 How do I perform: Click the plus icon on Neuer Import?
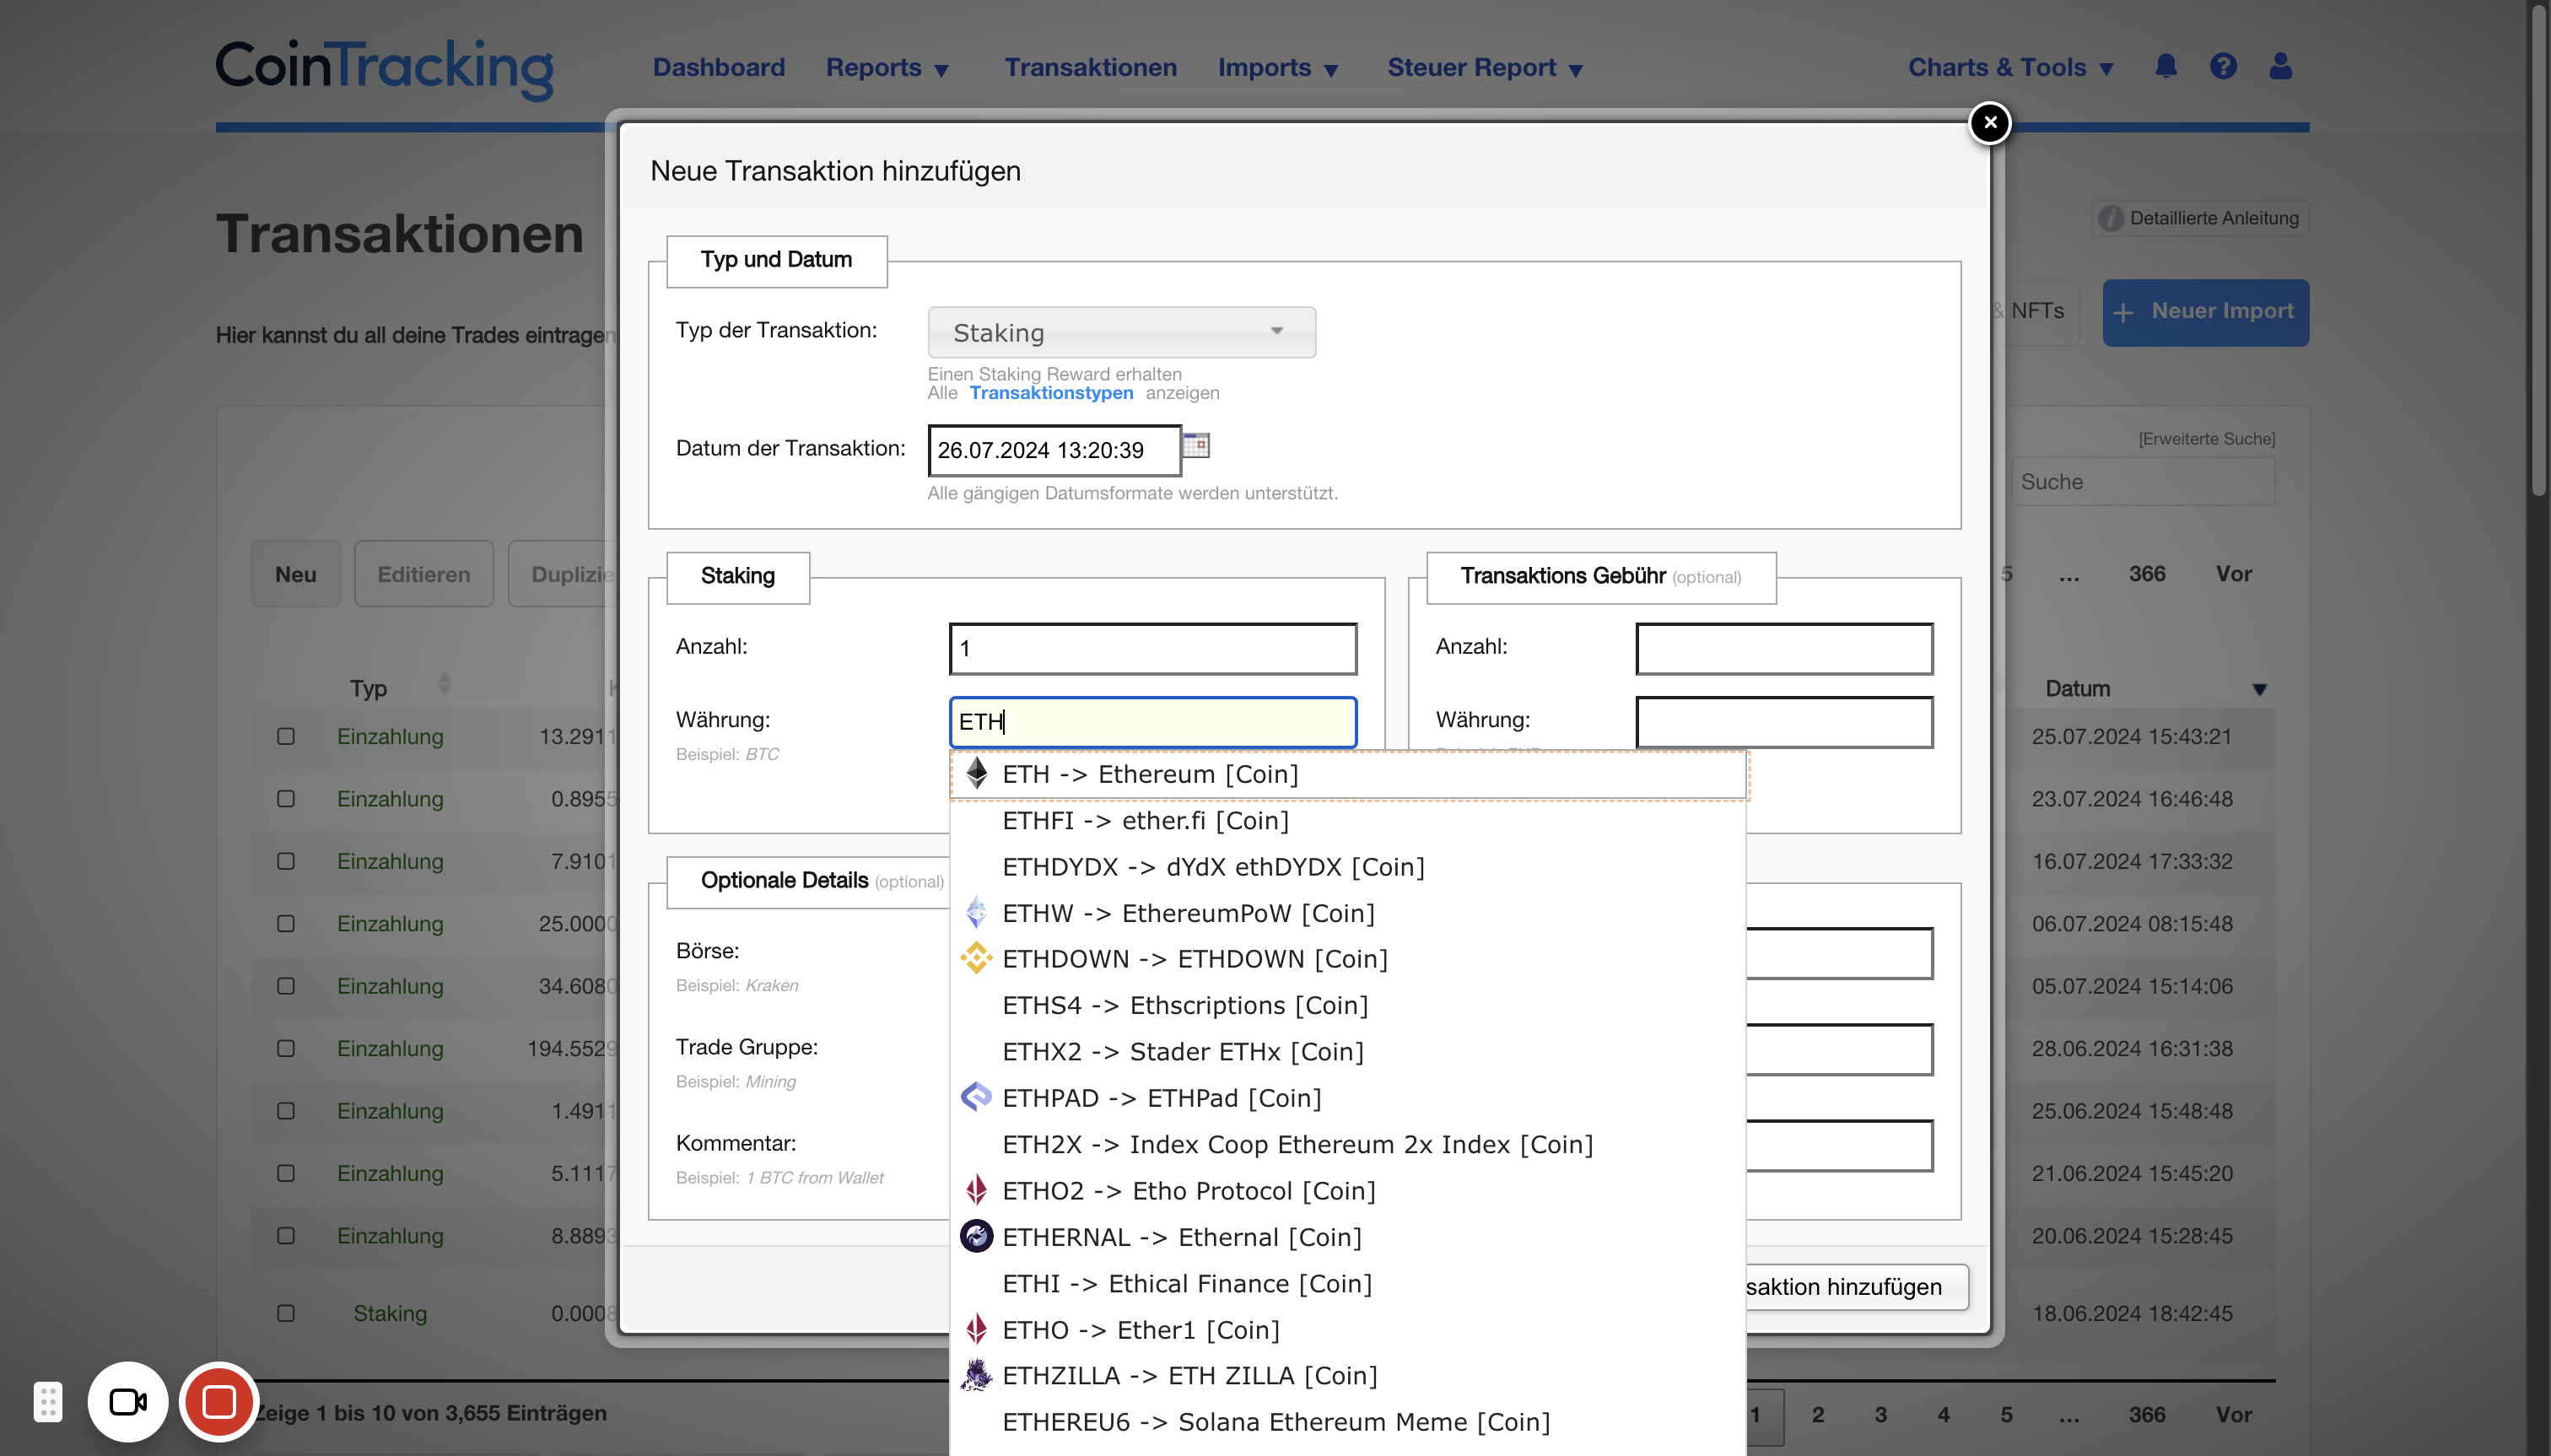[2123, 313]
